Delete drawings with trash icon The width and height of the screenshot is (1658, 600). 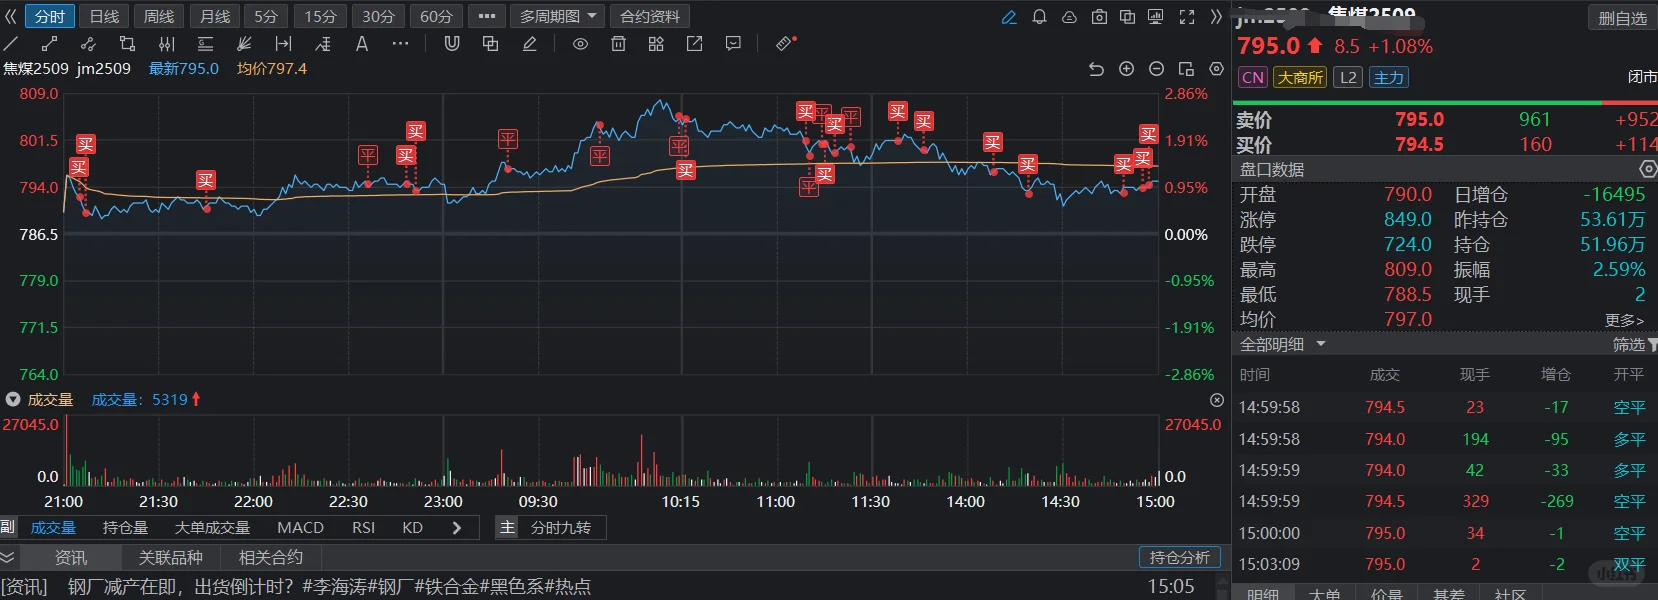(618, 44)
